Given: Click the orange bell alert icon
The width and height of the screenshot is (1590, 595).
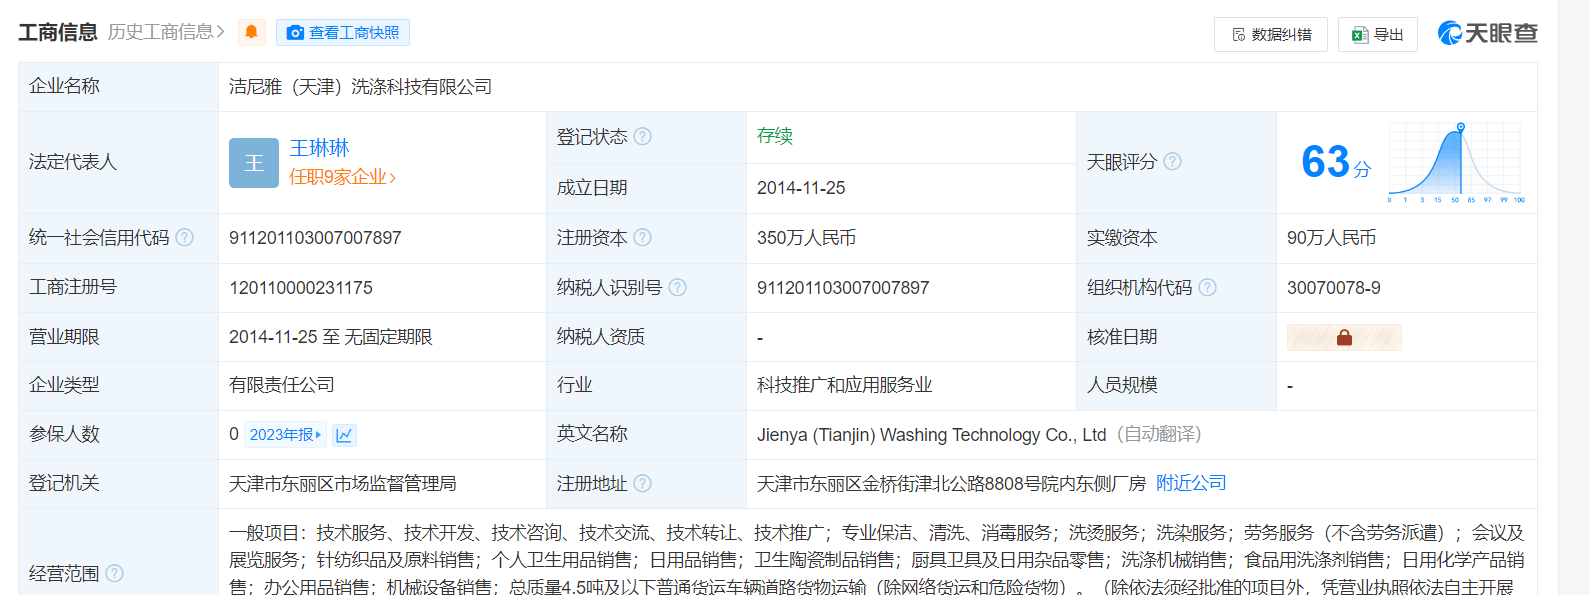Looking at the screenshot, I should coord(251,33).
